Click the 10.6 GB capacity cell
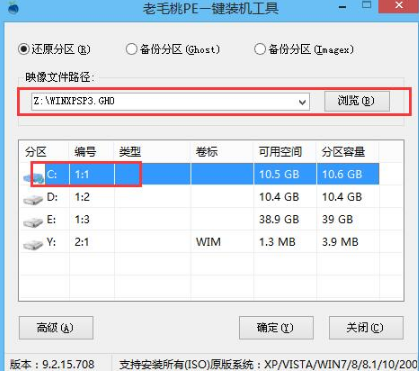Screen dimensions: 419x371 pos(342,174)
